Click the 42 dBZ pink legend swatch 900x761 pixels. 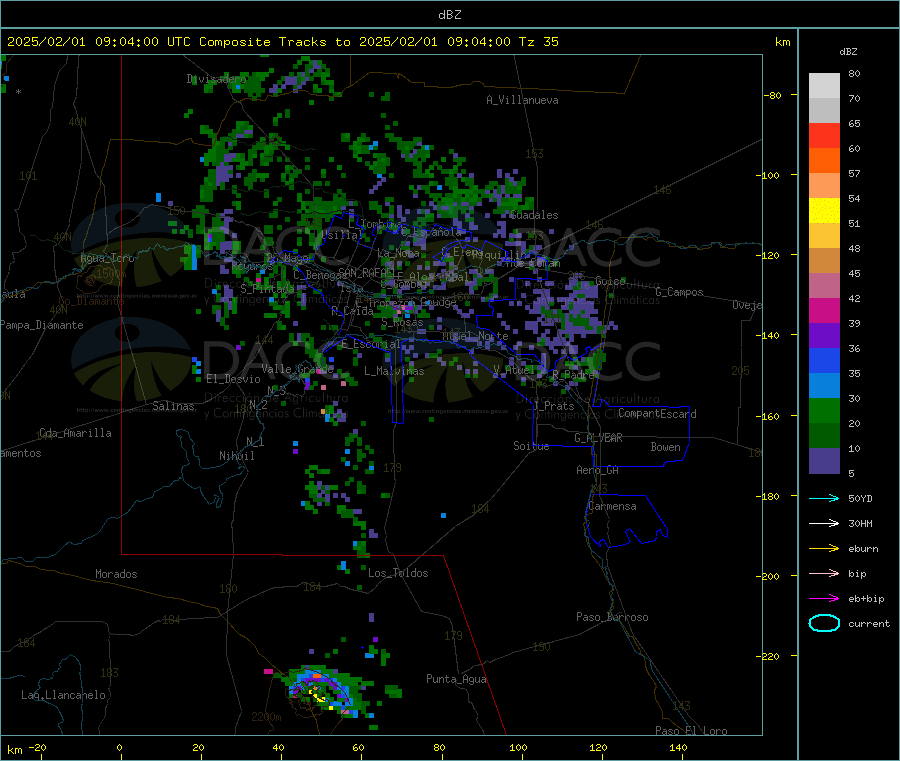point(824,286)
